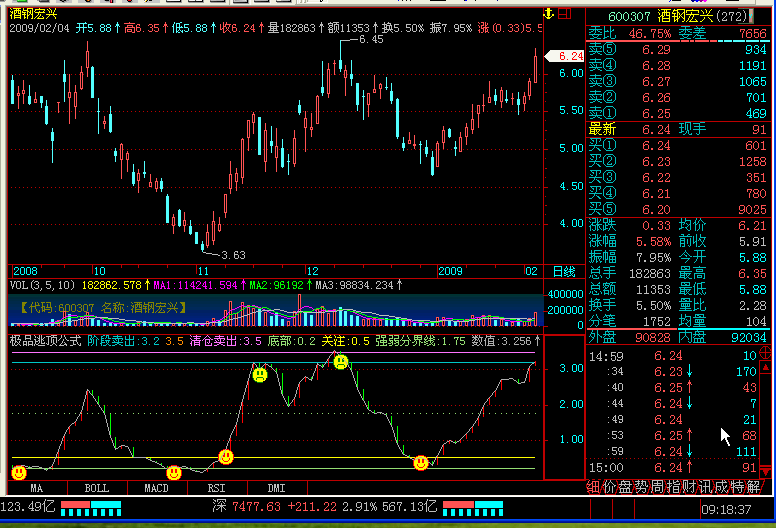
Task: Click the 15:00 last trade tick row
Action: [673, 468]
